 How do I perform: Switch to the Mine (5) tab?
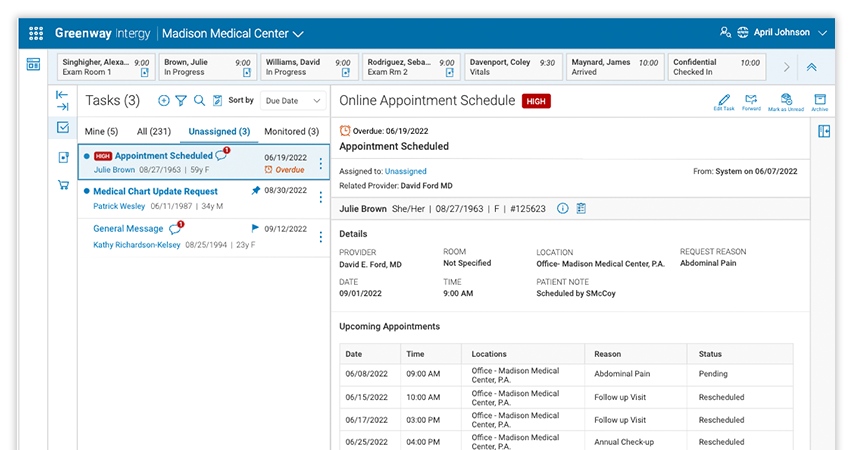(x=101, y=131)
